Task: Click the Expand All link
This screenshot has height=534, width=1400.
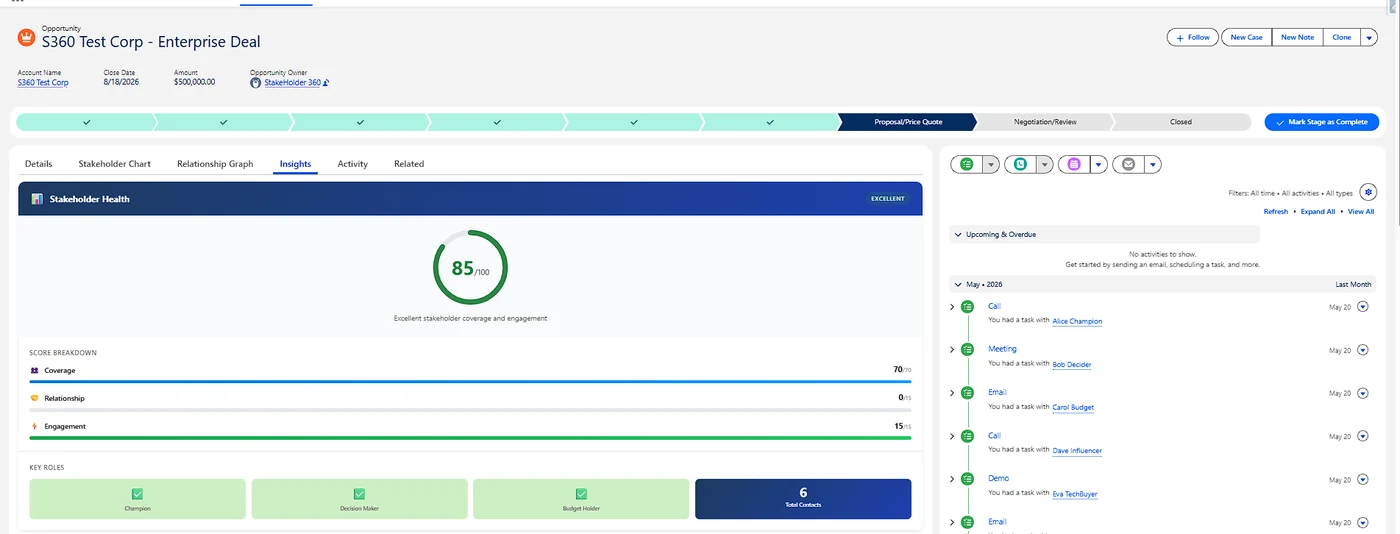Action: (x=1318, y=212)
